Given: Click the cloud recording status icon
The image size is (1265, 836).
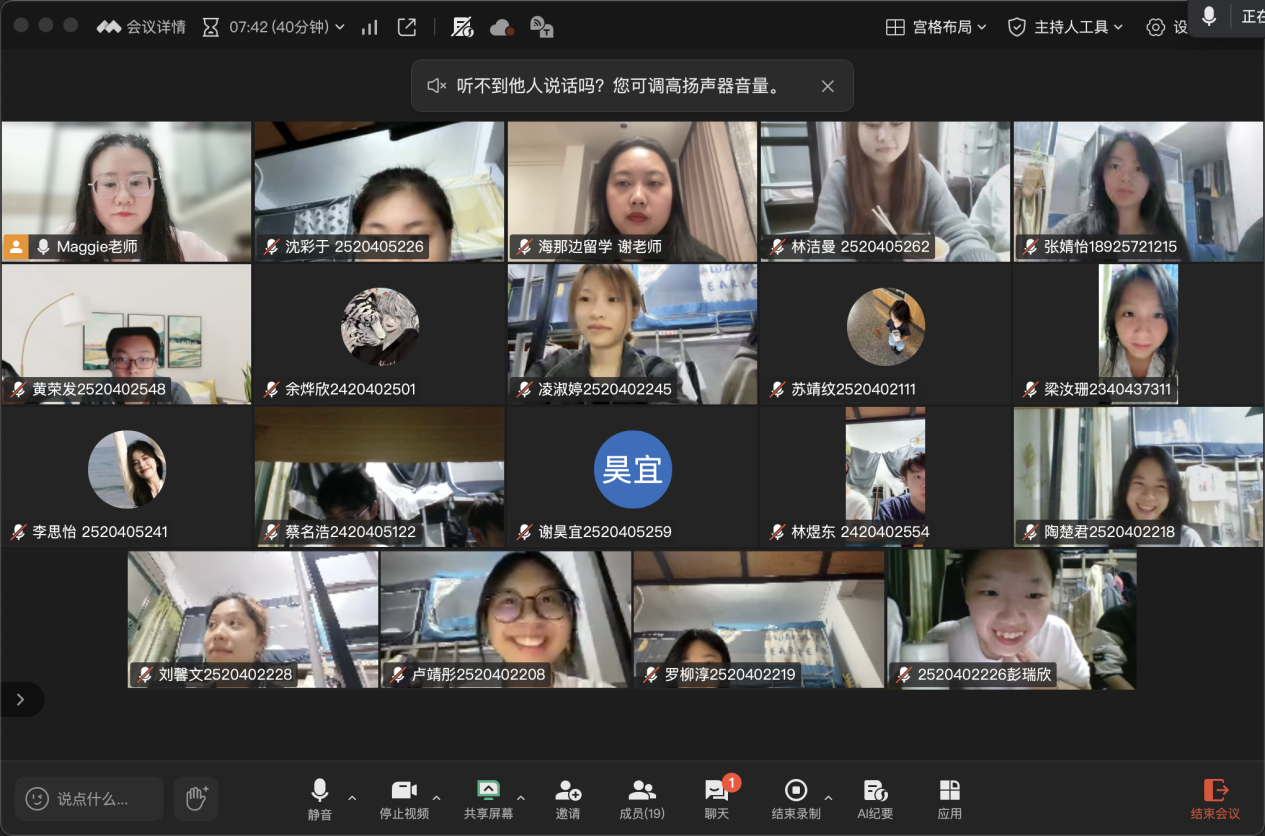Looking at the screenshot, I should tap(502, 27).
